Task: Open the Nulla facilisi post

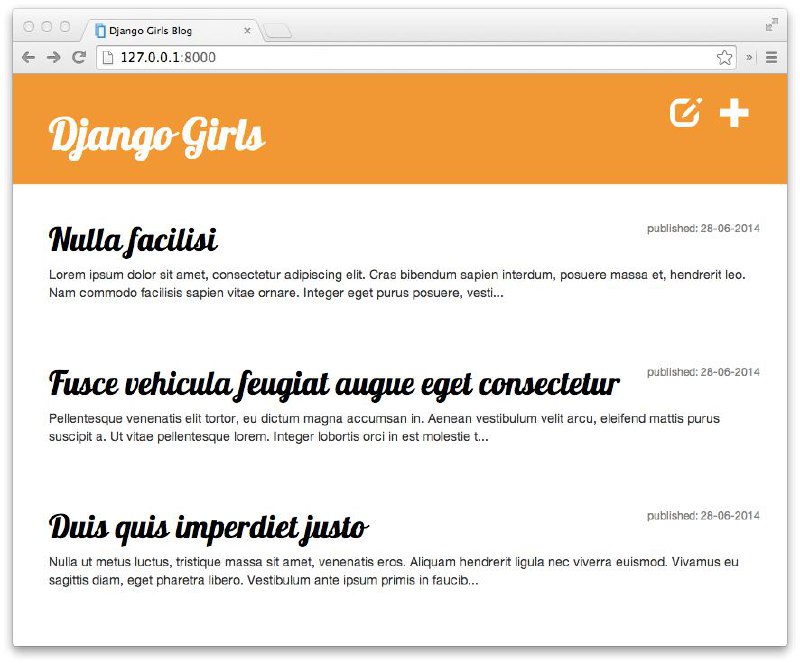Action: click(x=133, y=240)
